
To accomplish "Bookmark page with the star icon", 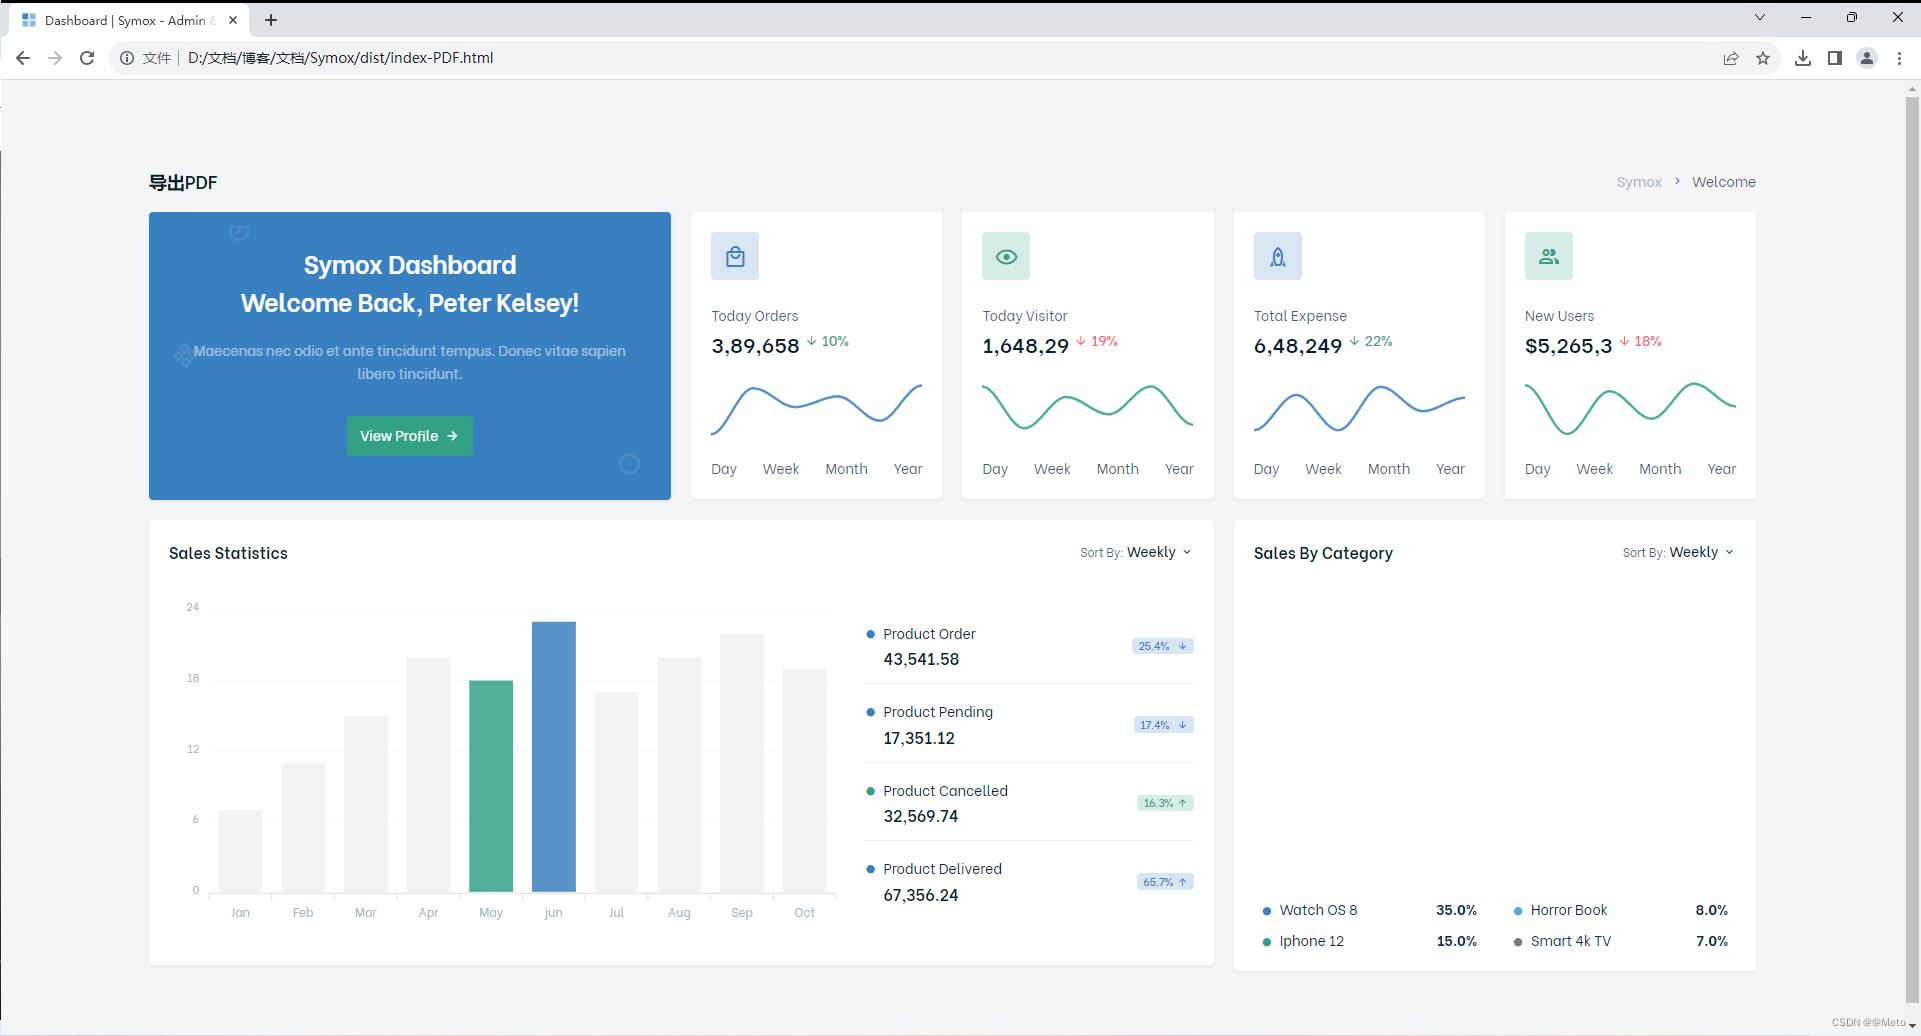I will point(1763,58).
